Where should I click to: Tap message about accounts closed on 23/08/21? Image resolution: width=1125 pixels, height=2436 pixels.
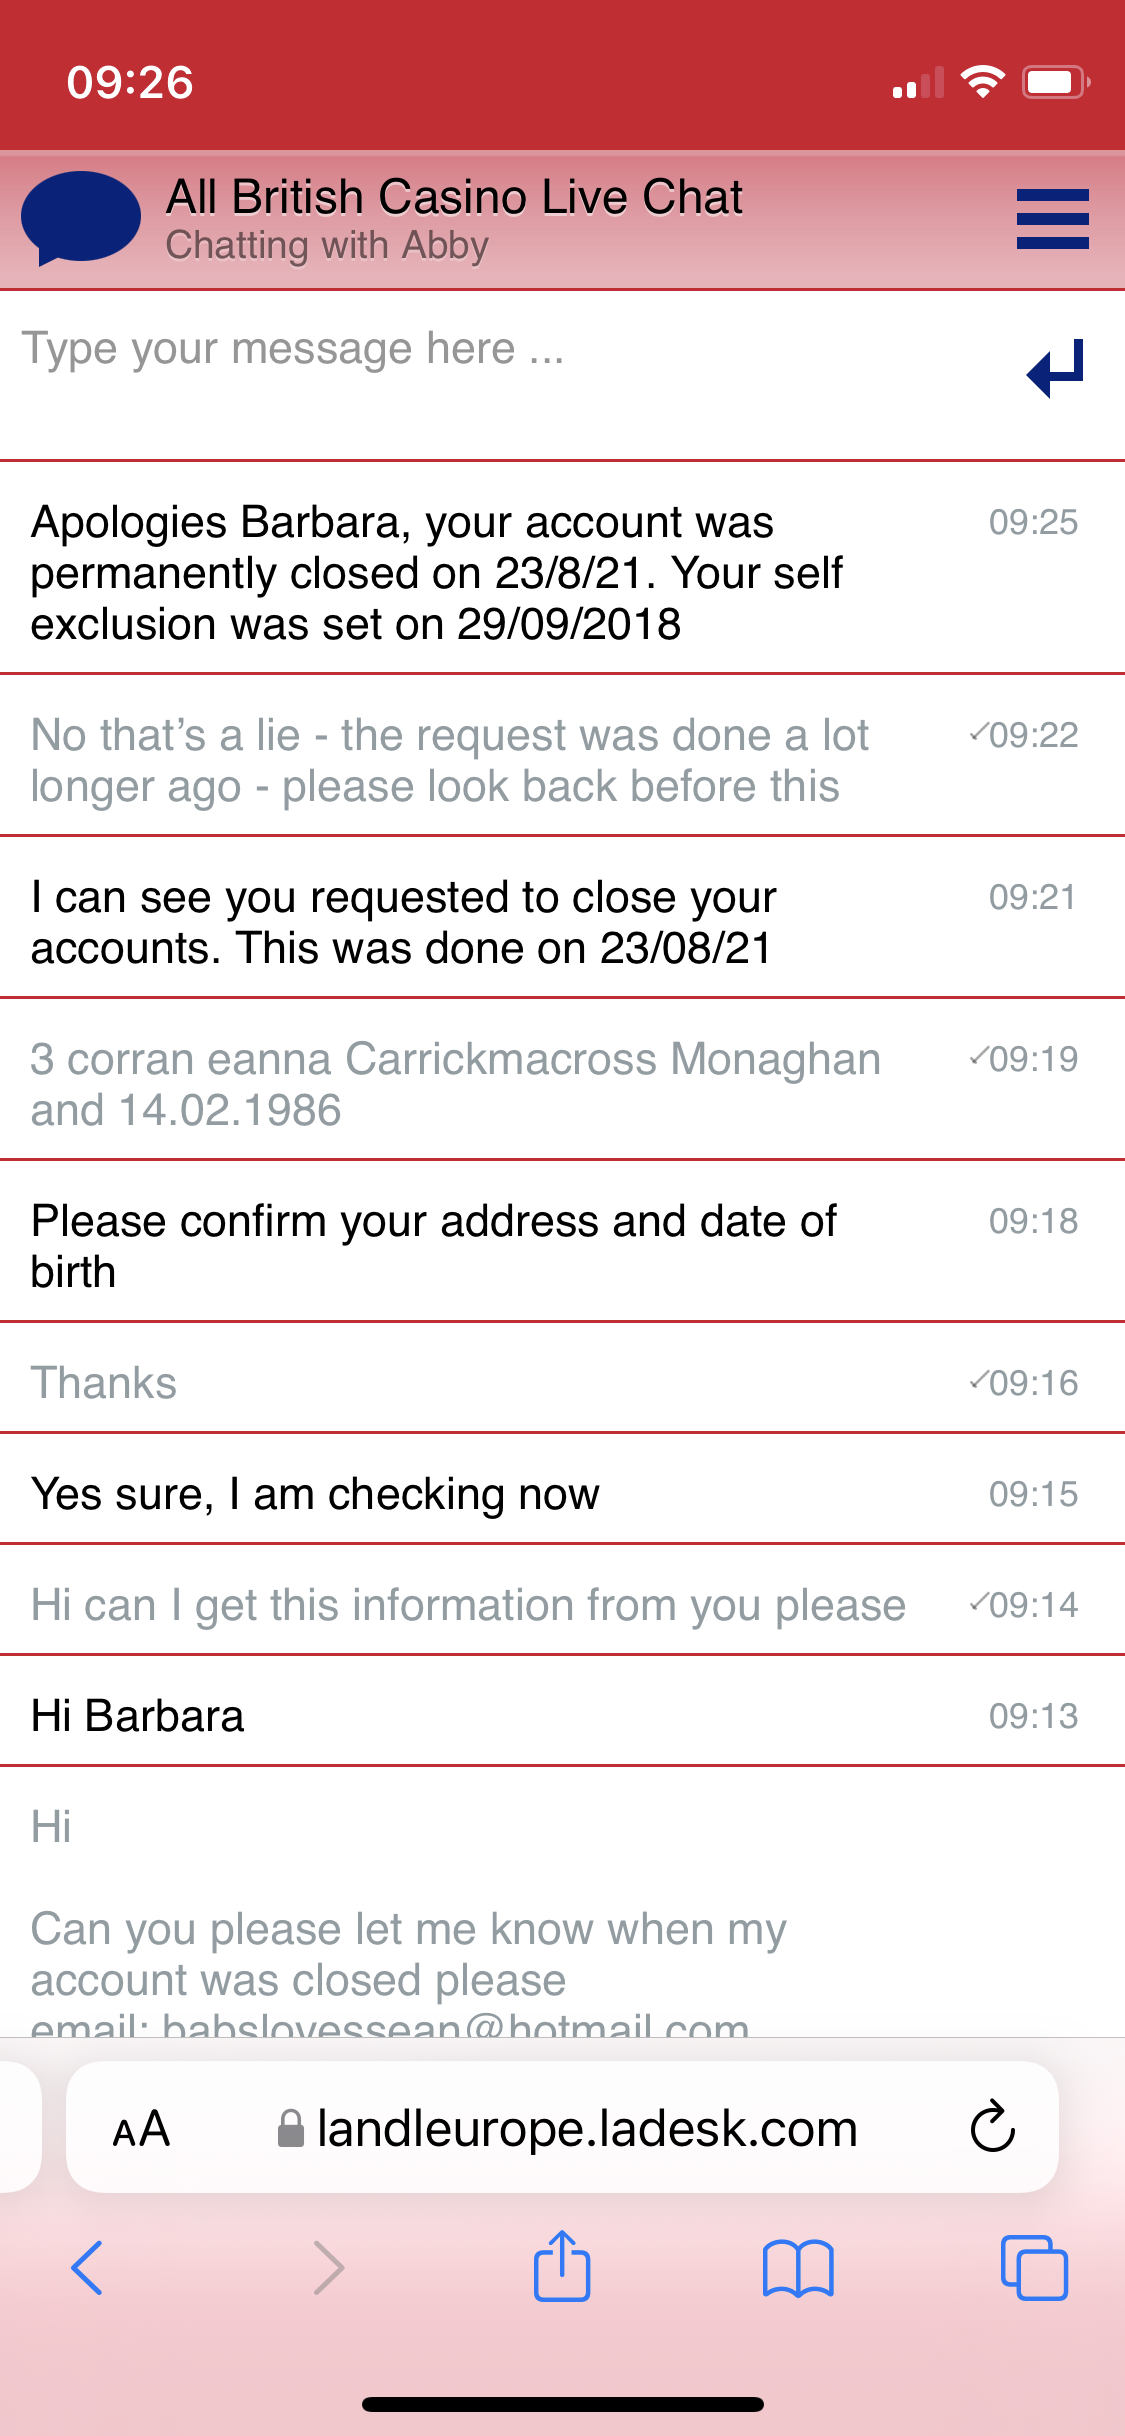click(404, 922)
